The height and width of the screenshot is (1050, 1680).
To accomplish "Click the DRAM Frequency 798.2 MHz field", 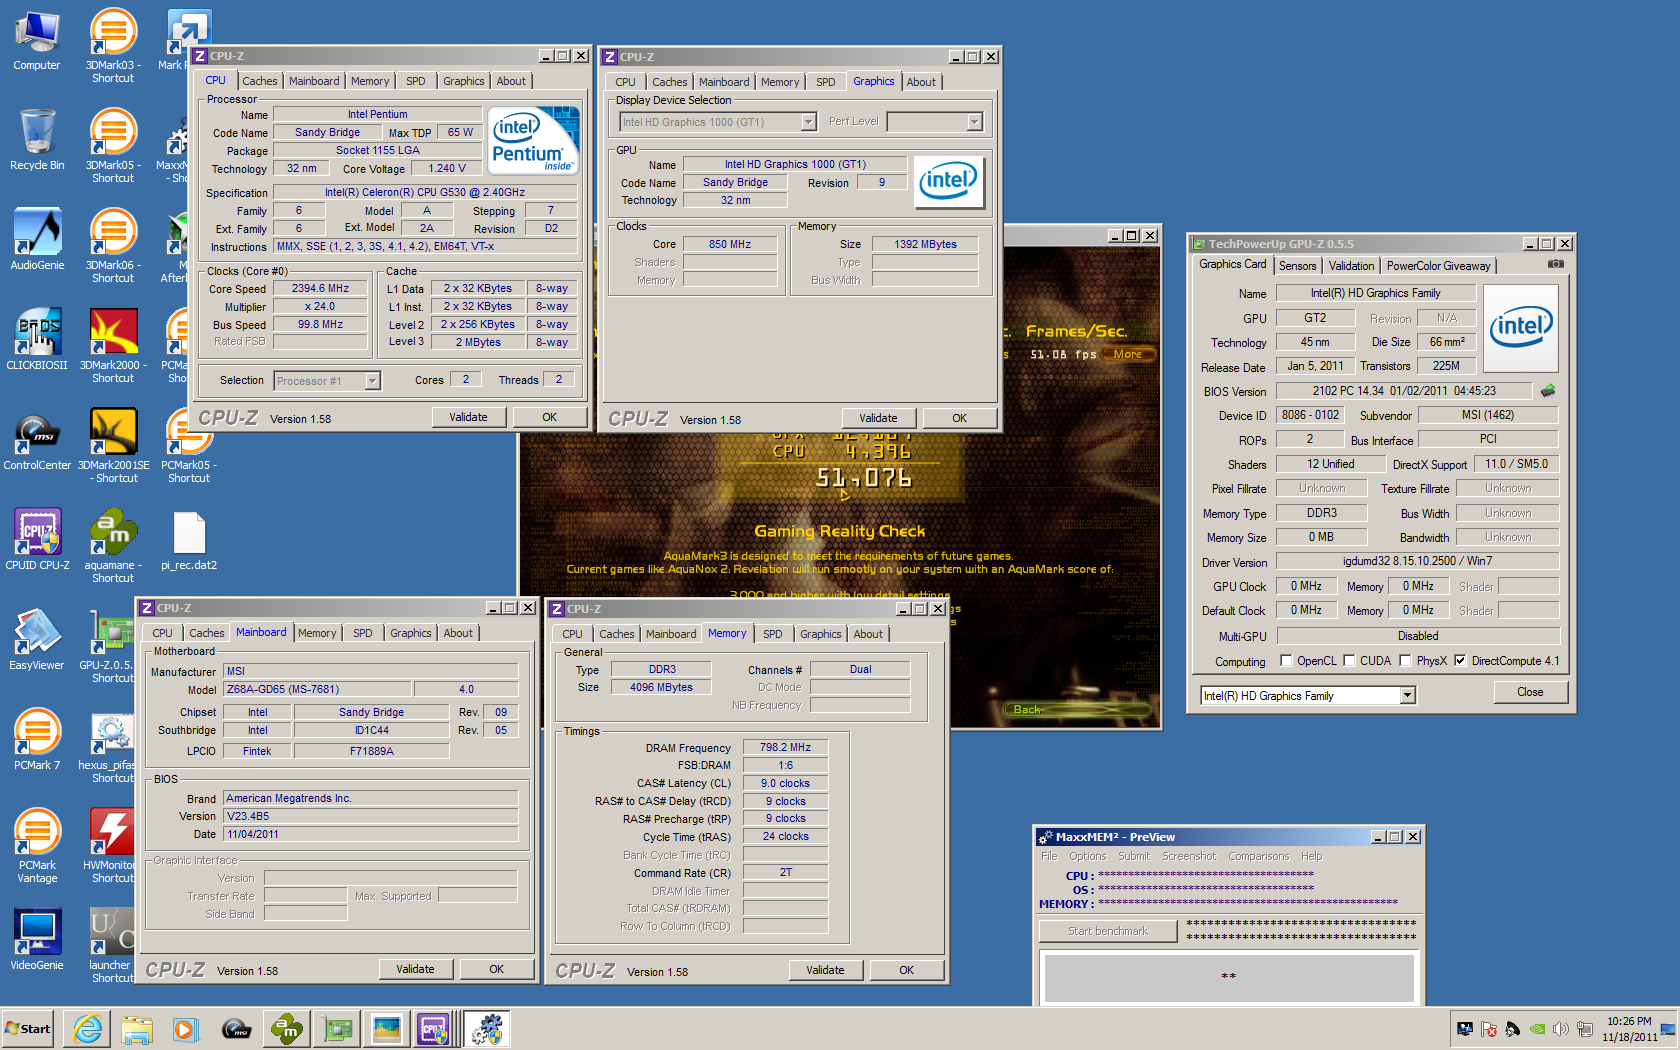I will [786, 747].
